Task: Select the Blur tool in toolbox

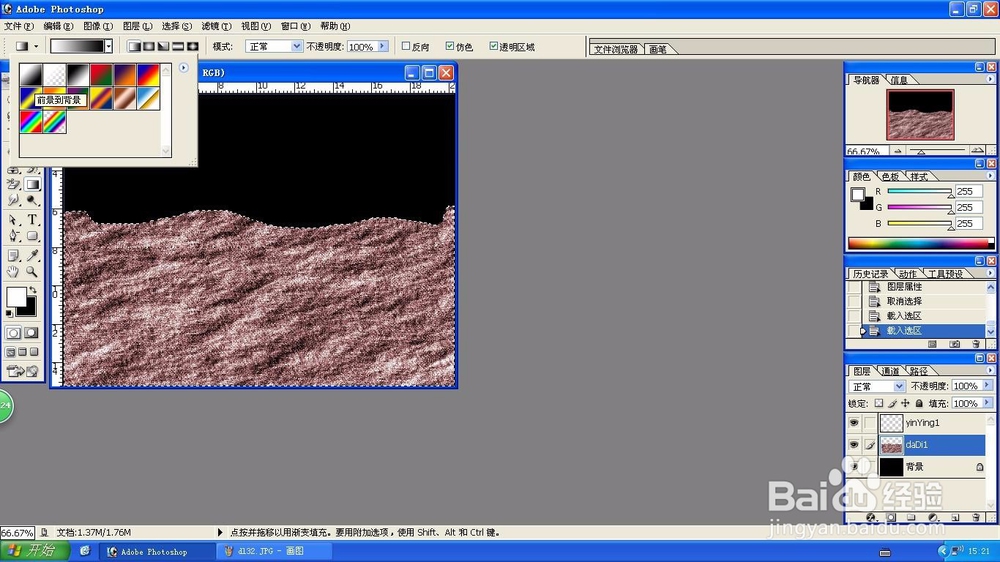Action: click(x=13, y=200)
